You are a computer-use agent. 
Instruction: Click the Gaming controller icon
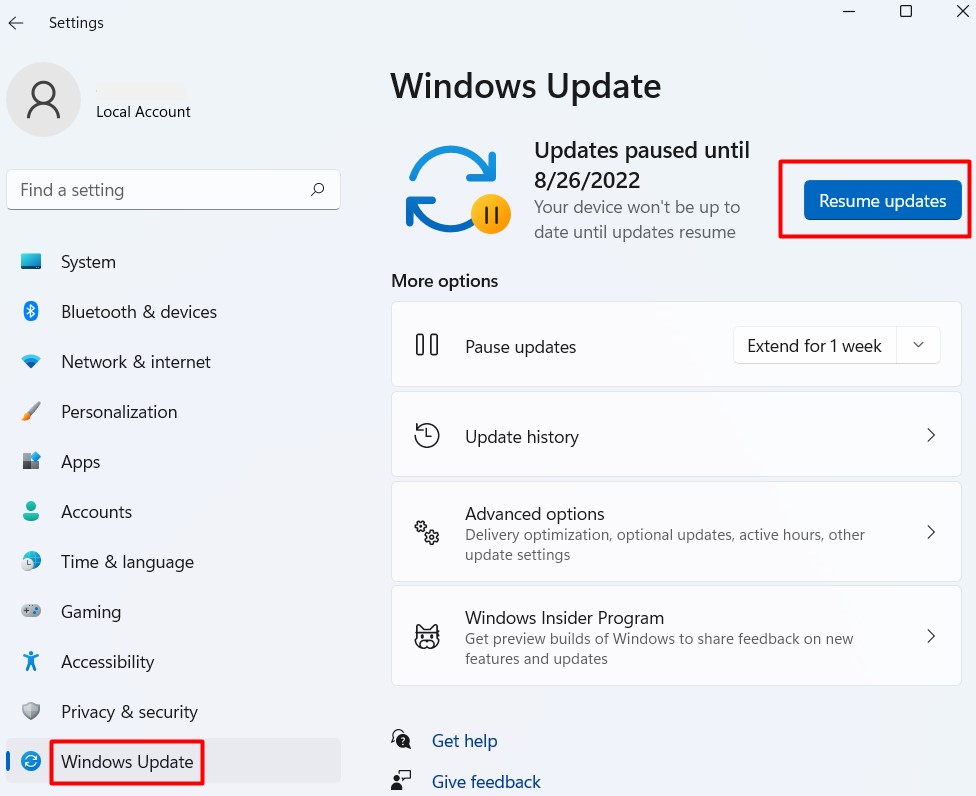[31, 611]
